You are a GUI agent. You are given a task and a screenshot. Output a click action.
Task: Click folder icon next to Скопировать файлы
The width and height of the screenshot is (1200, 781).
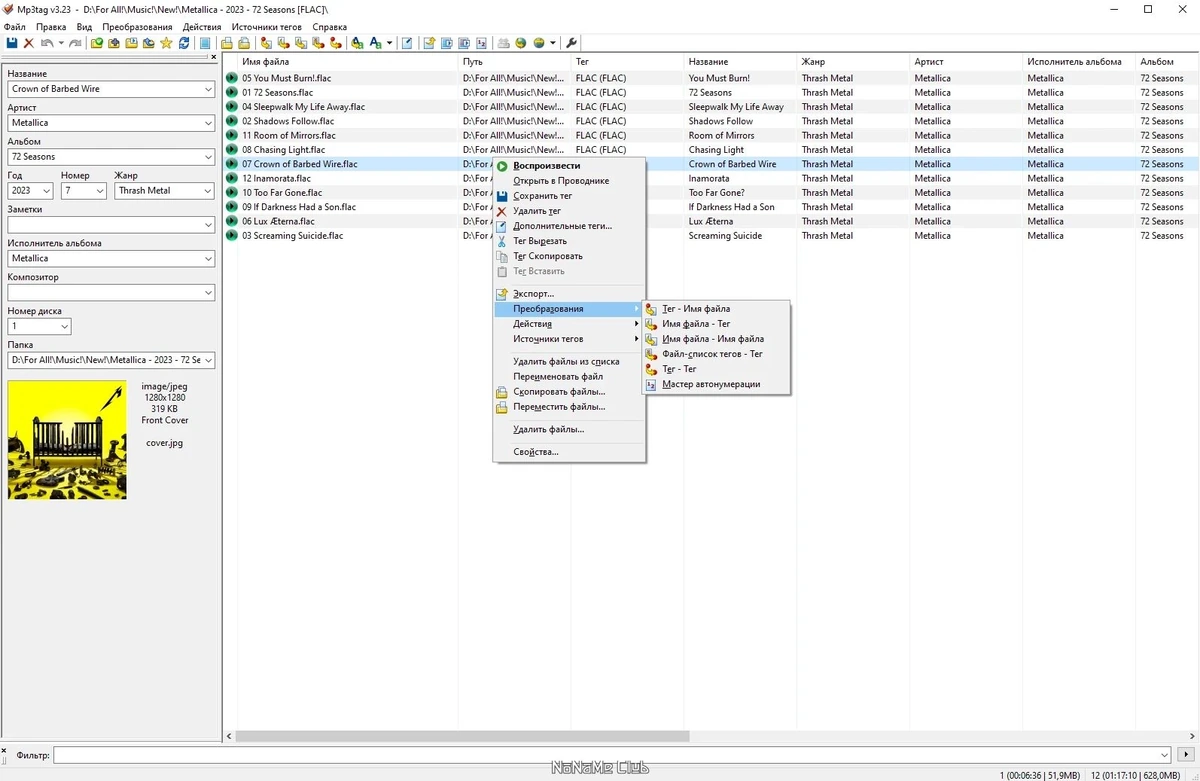[503, 392]
